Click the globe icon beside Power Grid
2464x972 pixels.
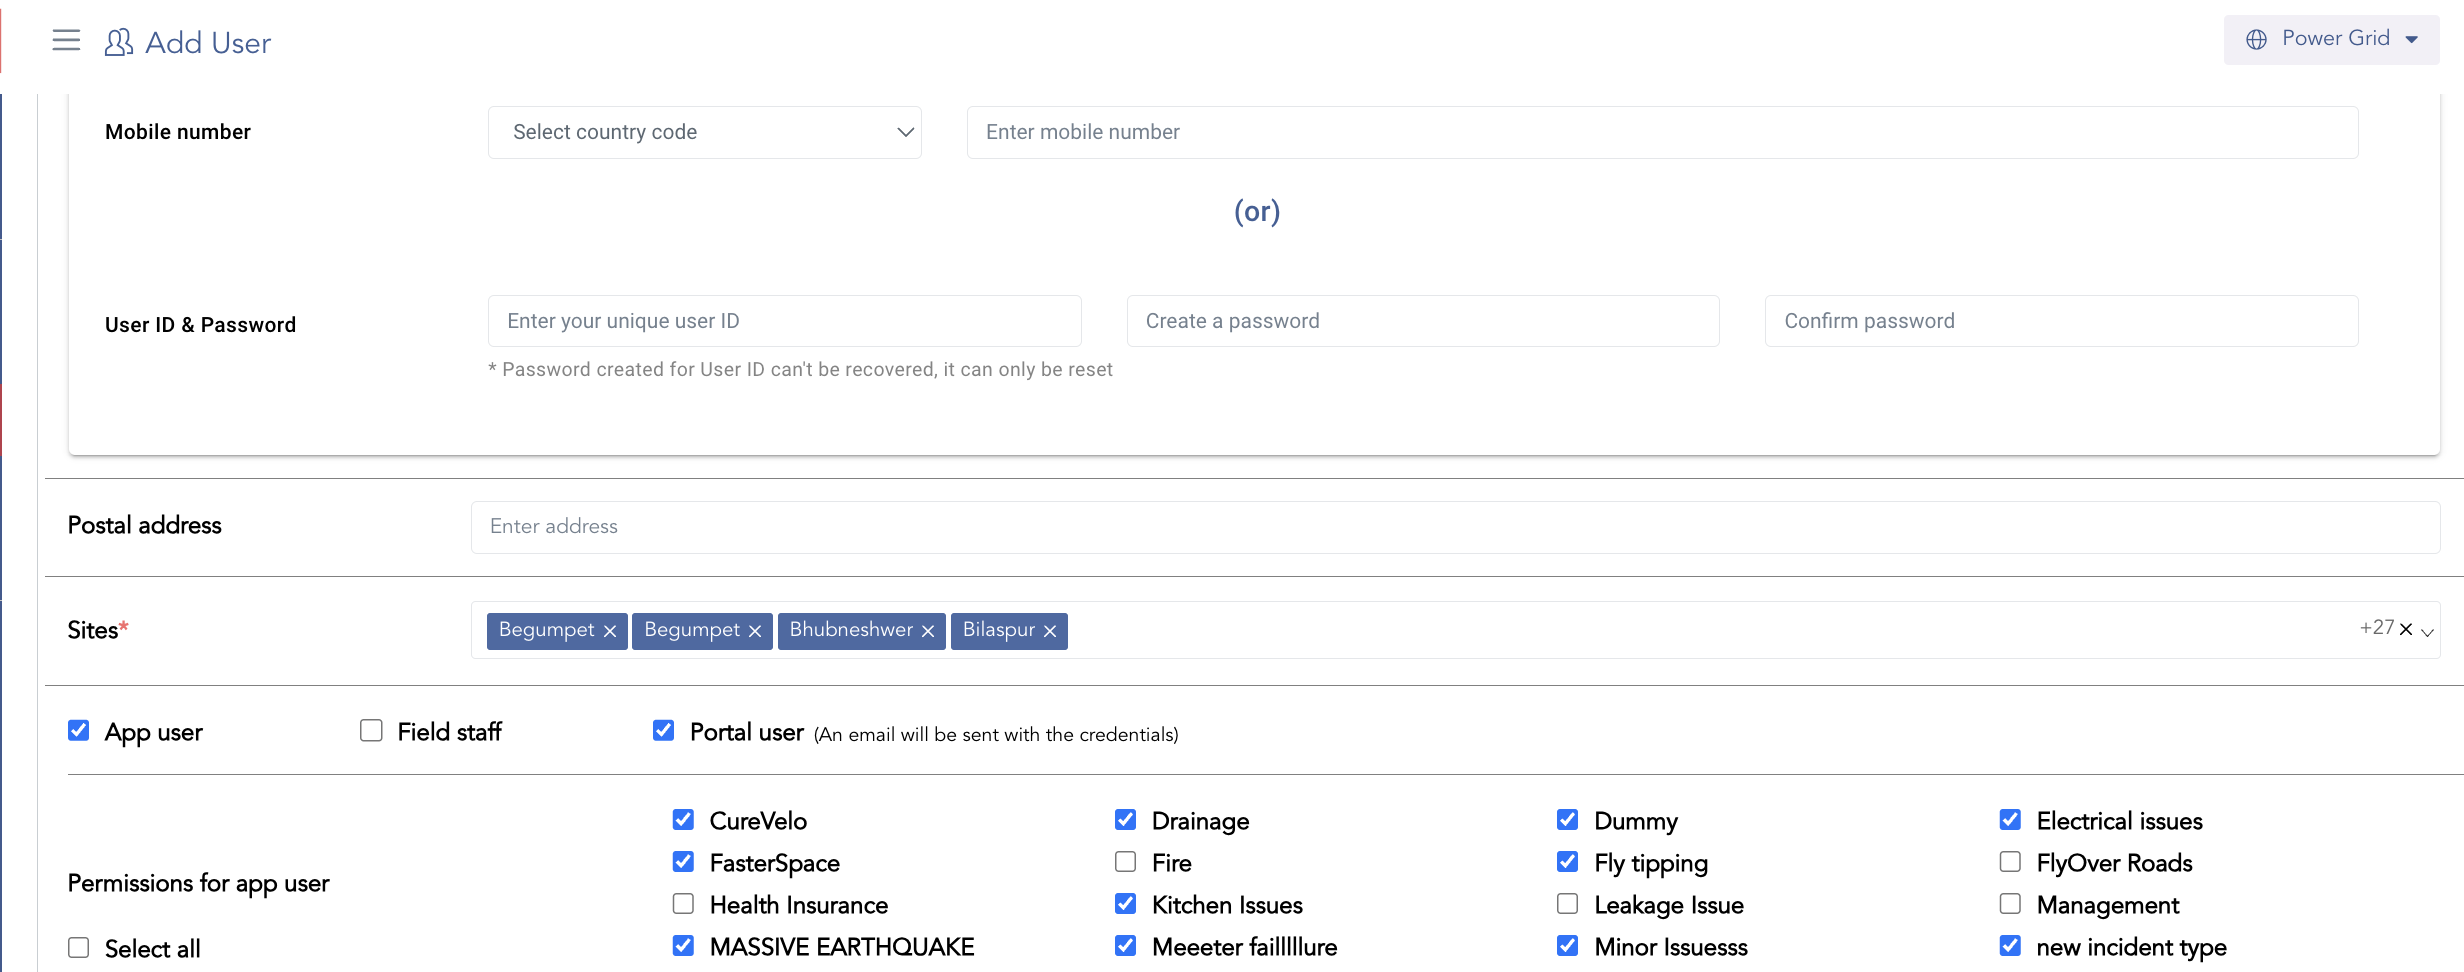coord(2256,39)
